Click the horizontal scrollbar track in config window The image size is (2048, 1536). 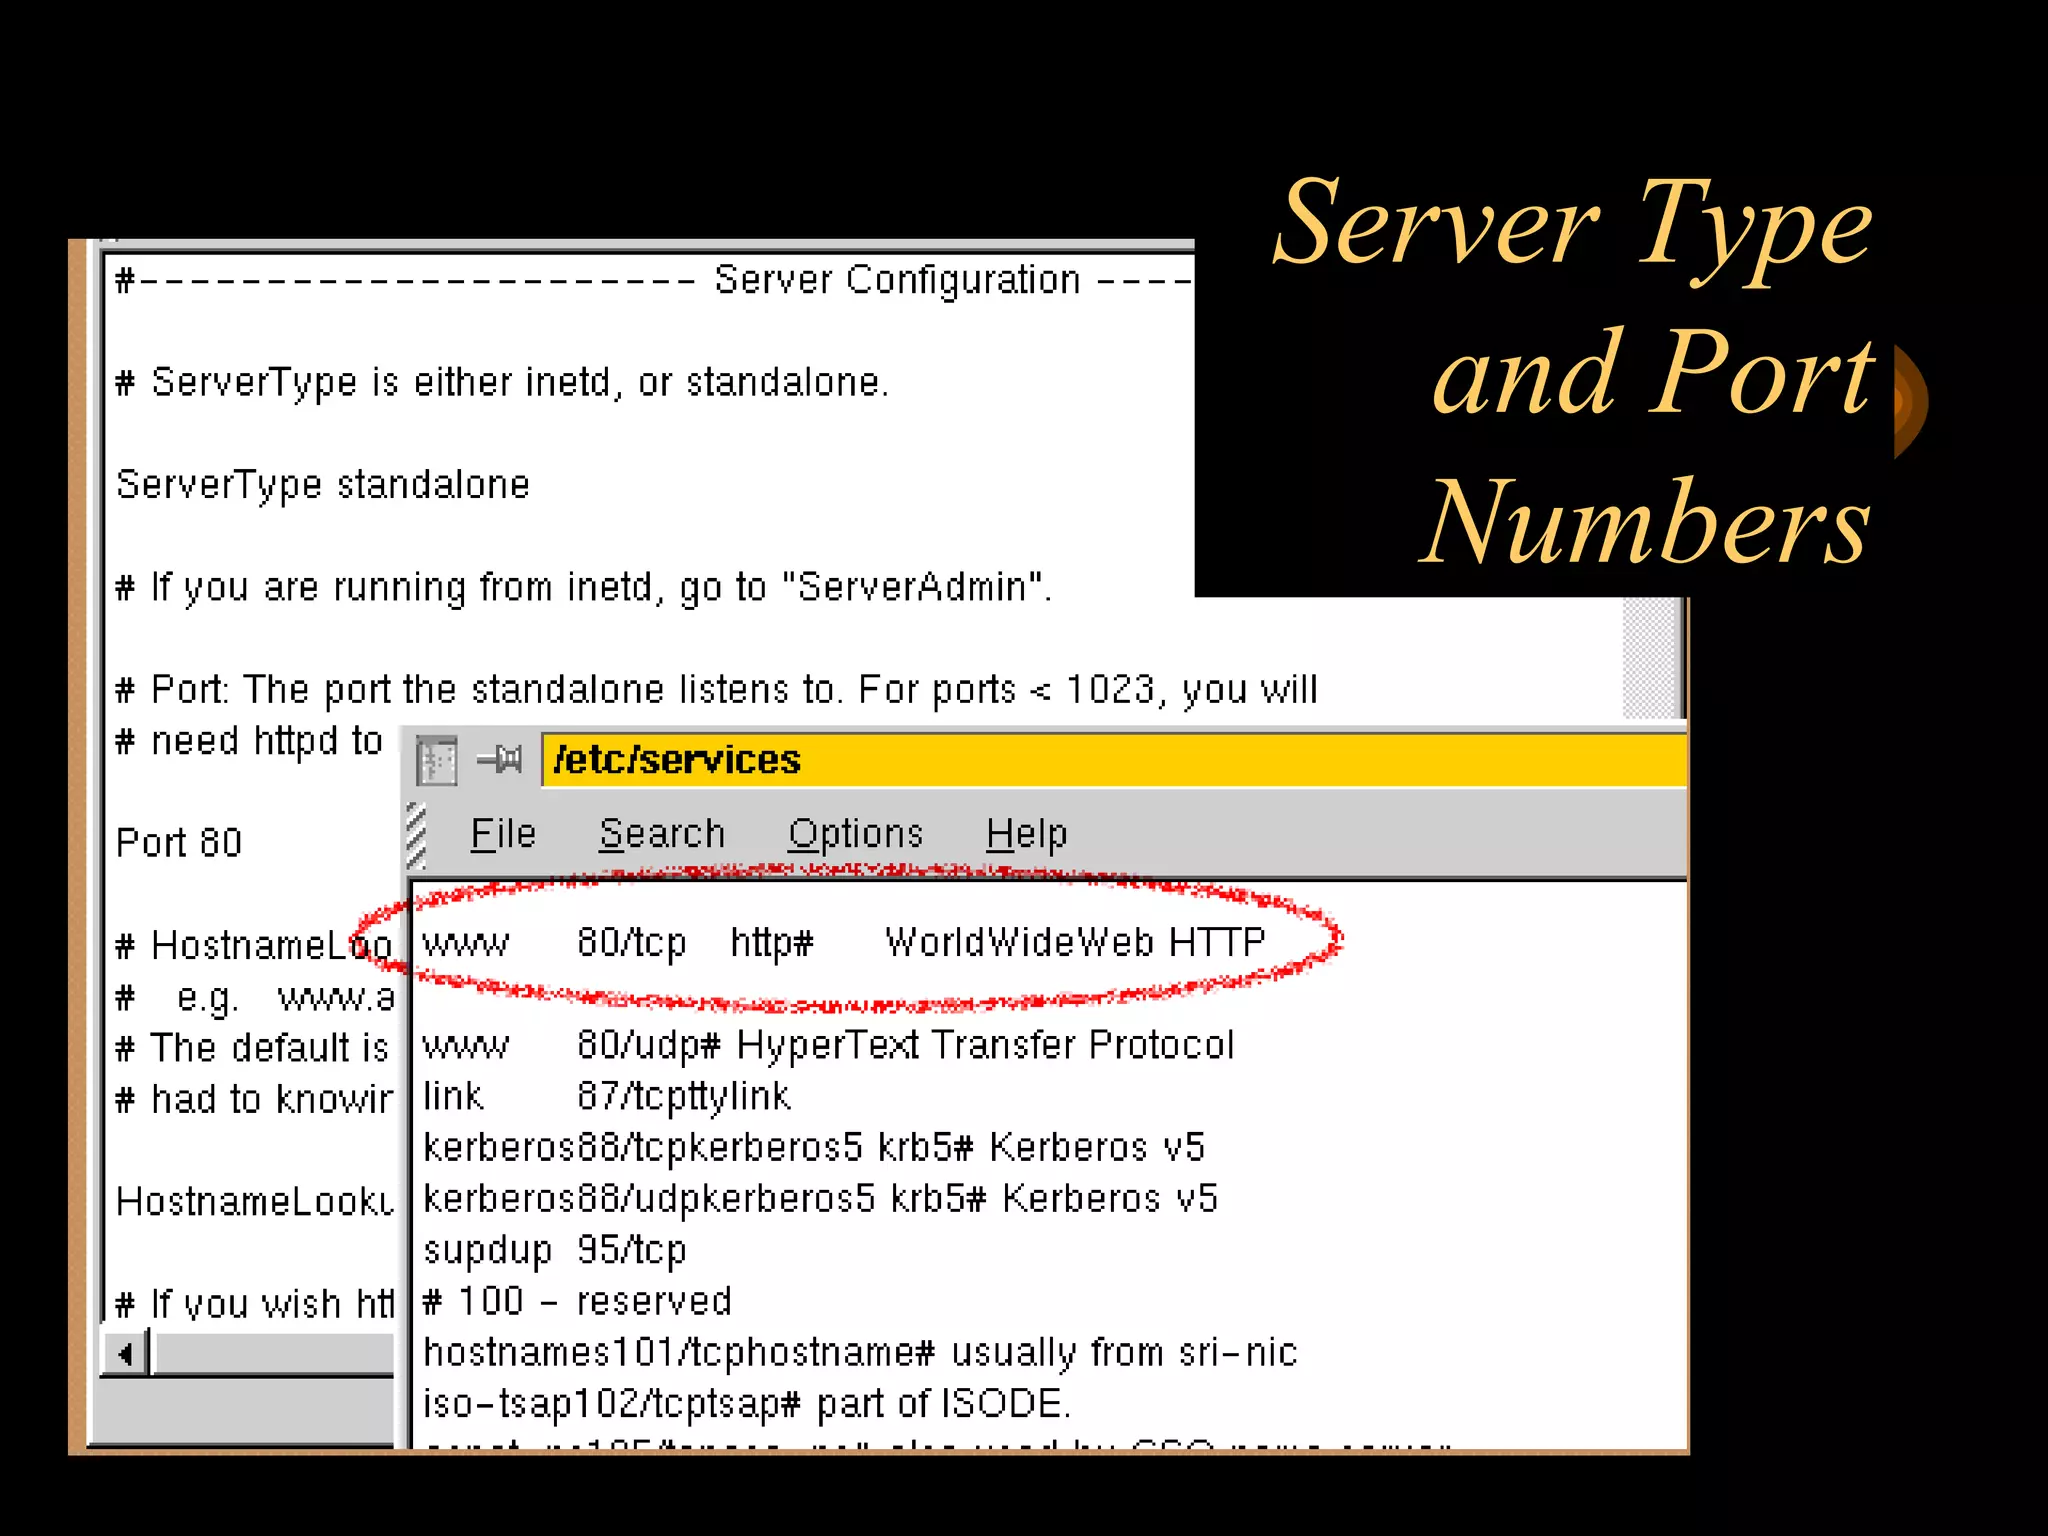pyautogui.click(x=273, y=1354)
